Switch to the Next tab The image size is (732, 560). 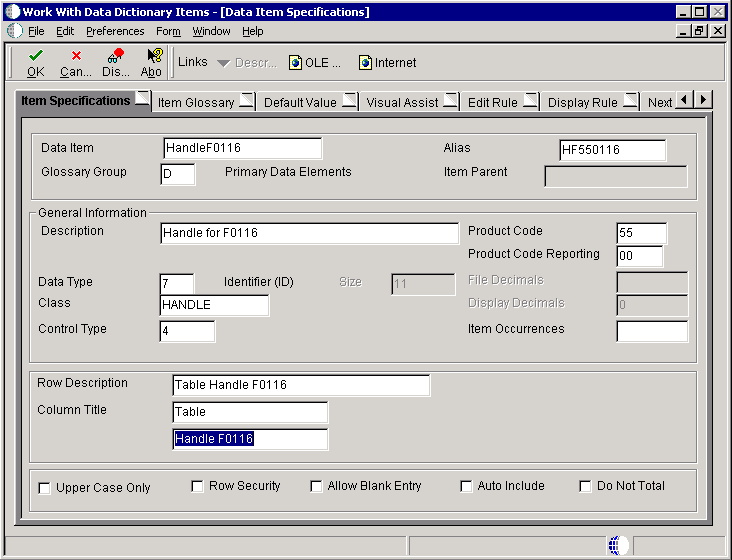coord(659,102)
